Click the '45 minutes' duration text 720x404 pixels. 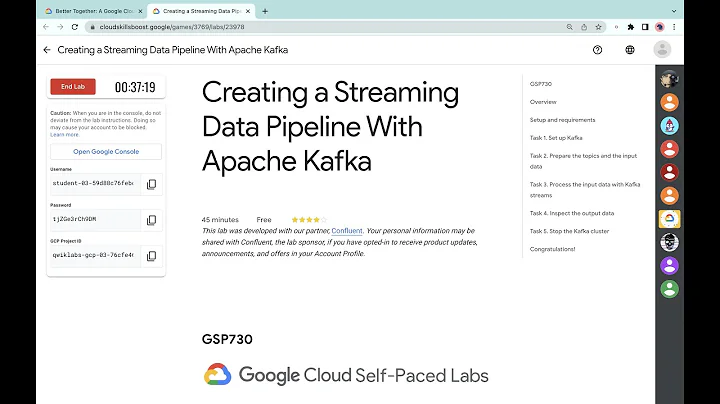(x=220, y=220)
